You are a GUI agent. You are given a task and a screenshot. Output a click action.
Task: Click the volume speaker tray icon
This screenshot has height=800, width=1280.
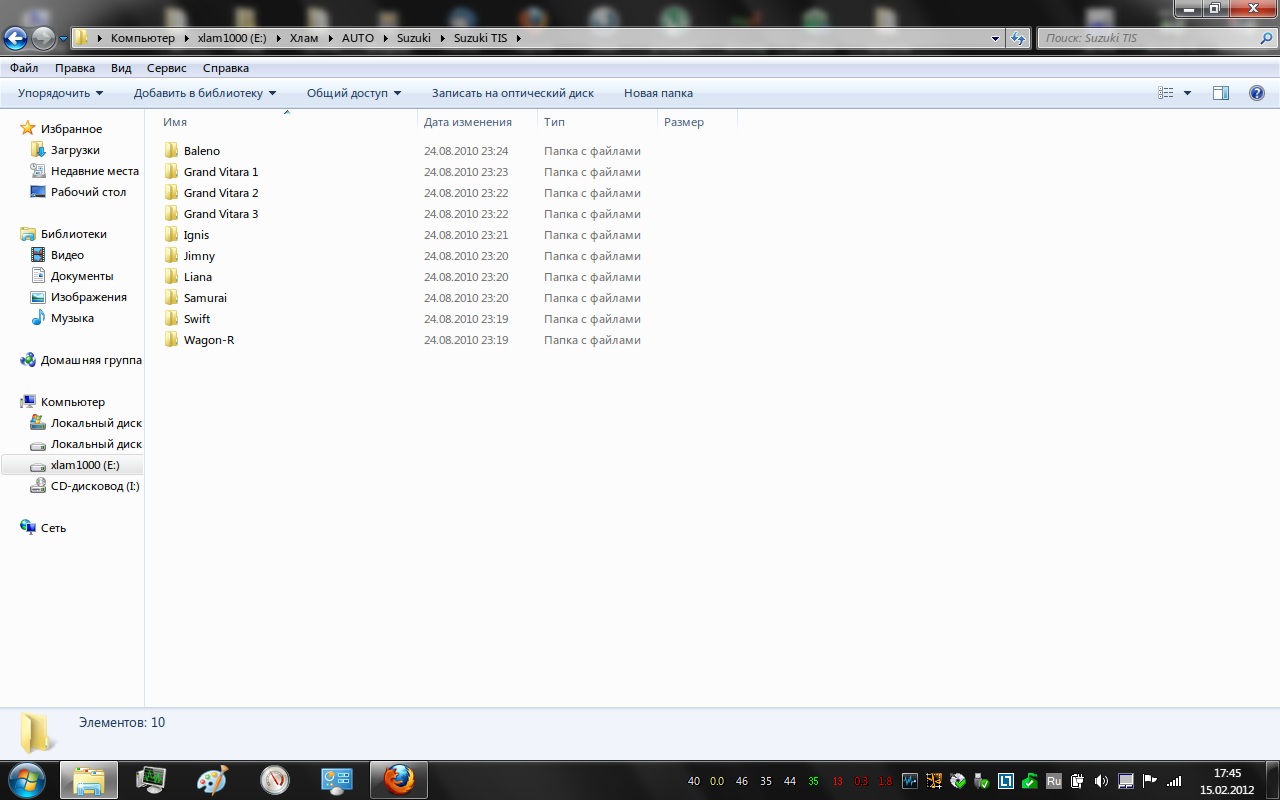[1101, 781]
